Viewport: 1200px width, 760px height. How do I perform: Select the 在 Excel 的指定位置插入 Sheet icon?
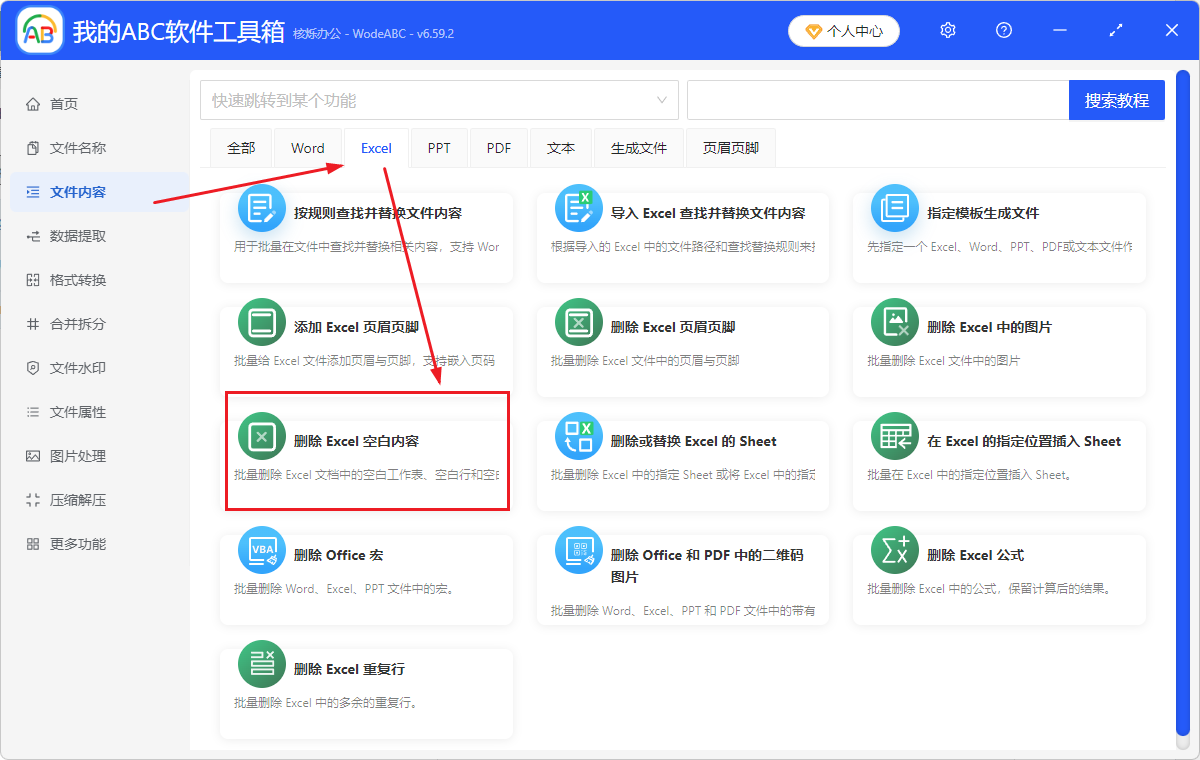pos(894,436)
